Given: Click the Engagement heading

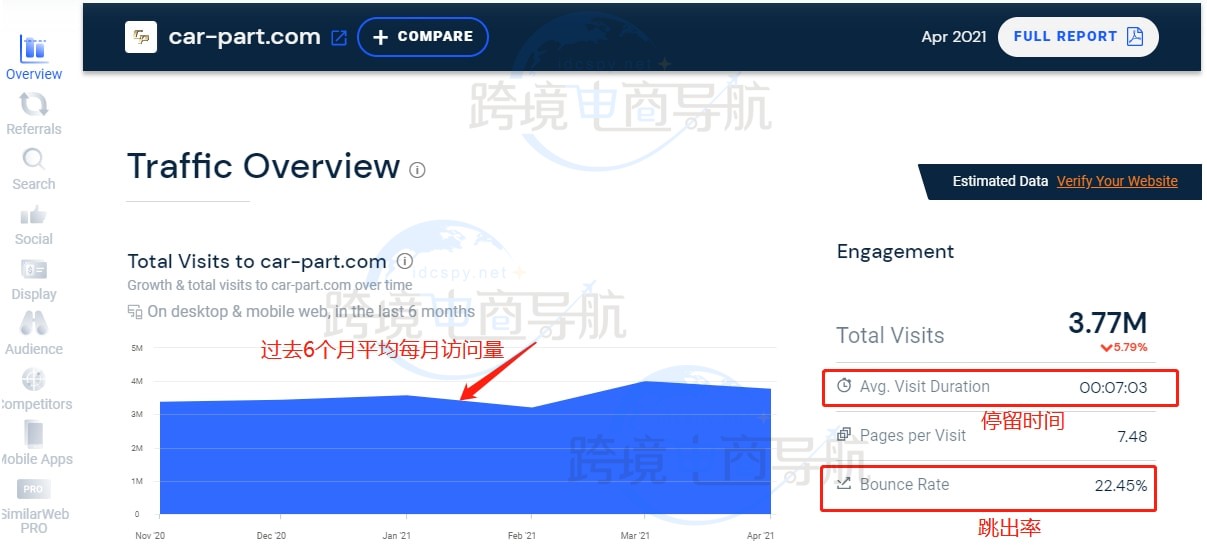Looking at the screenshot, I should click(x=896, y=252).
